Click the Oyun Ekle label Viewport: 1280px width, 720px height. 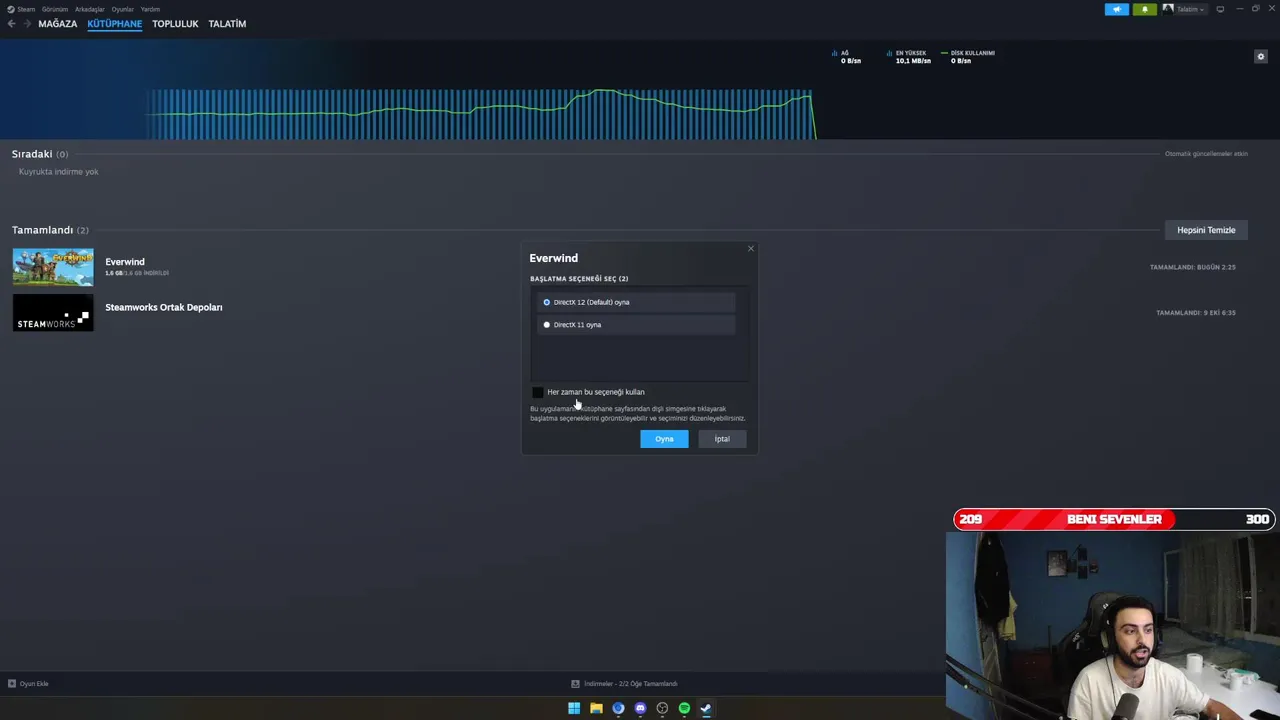34,684
